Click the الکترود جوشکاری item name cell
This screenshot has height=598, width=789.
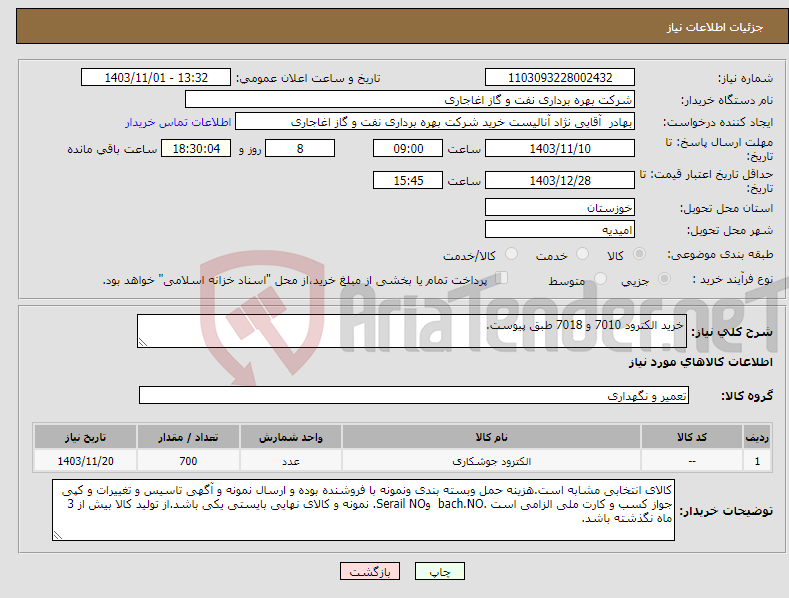491,461
